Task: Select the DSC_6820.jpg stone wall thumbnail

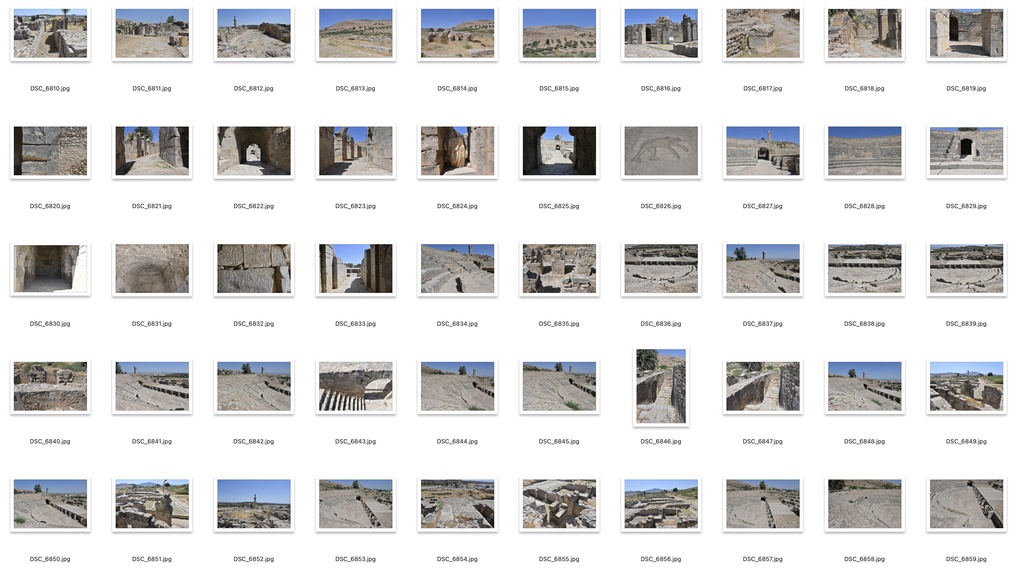Action: (x=50, y=151)
